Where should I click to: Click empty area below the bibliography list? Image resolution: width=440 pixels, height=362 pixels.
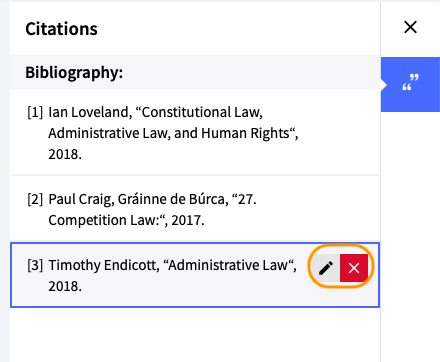point(195,335)
